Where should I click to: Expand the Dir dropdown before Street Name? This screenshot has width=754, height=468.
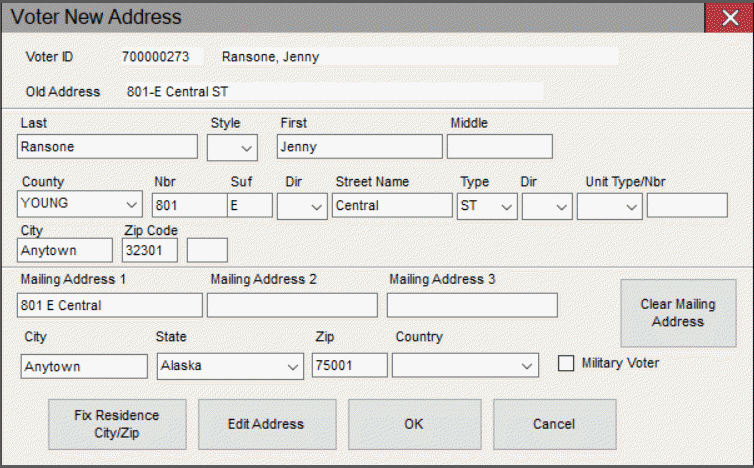[x=302, y=207]
